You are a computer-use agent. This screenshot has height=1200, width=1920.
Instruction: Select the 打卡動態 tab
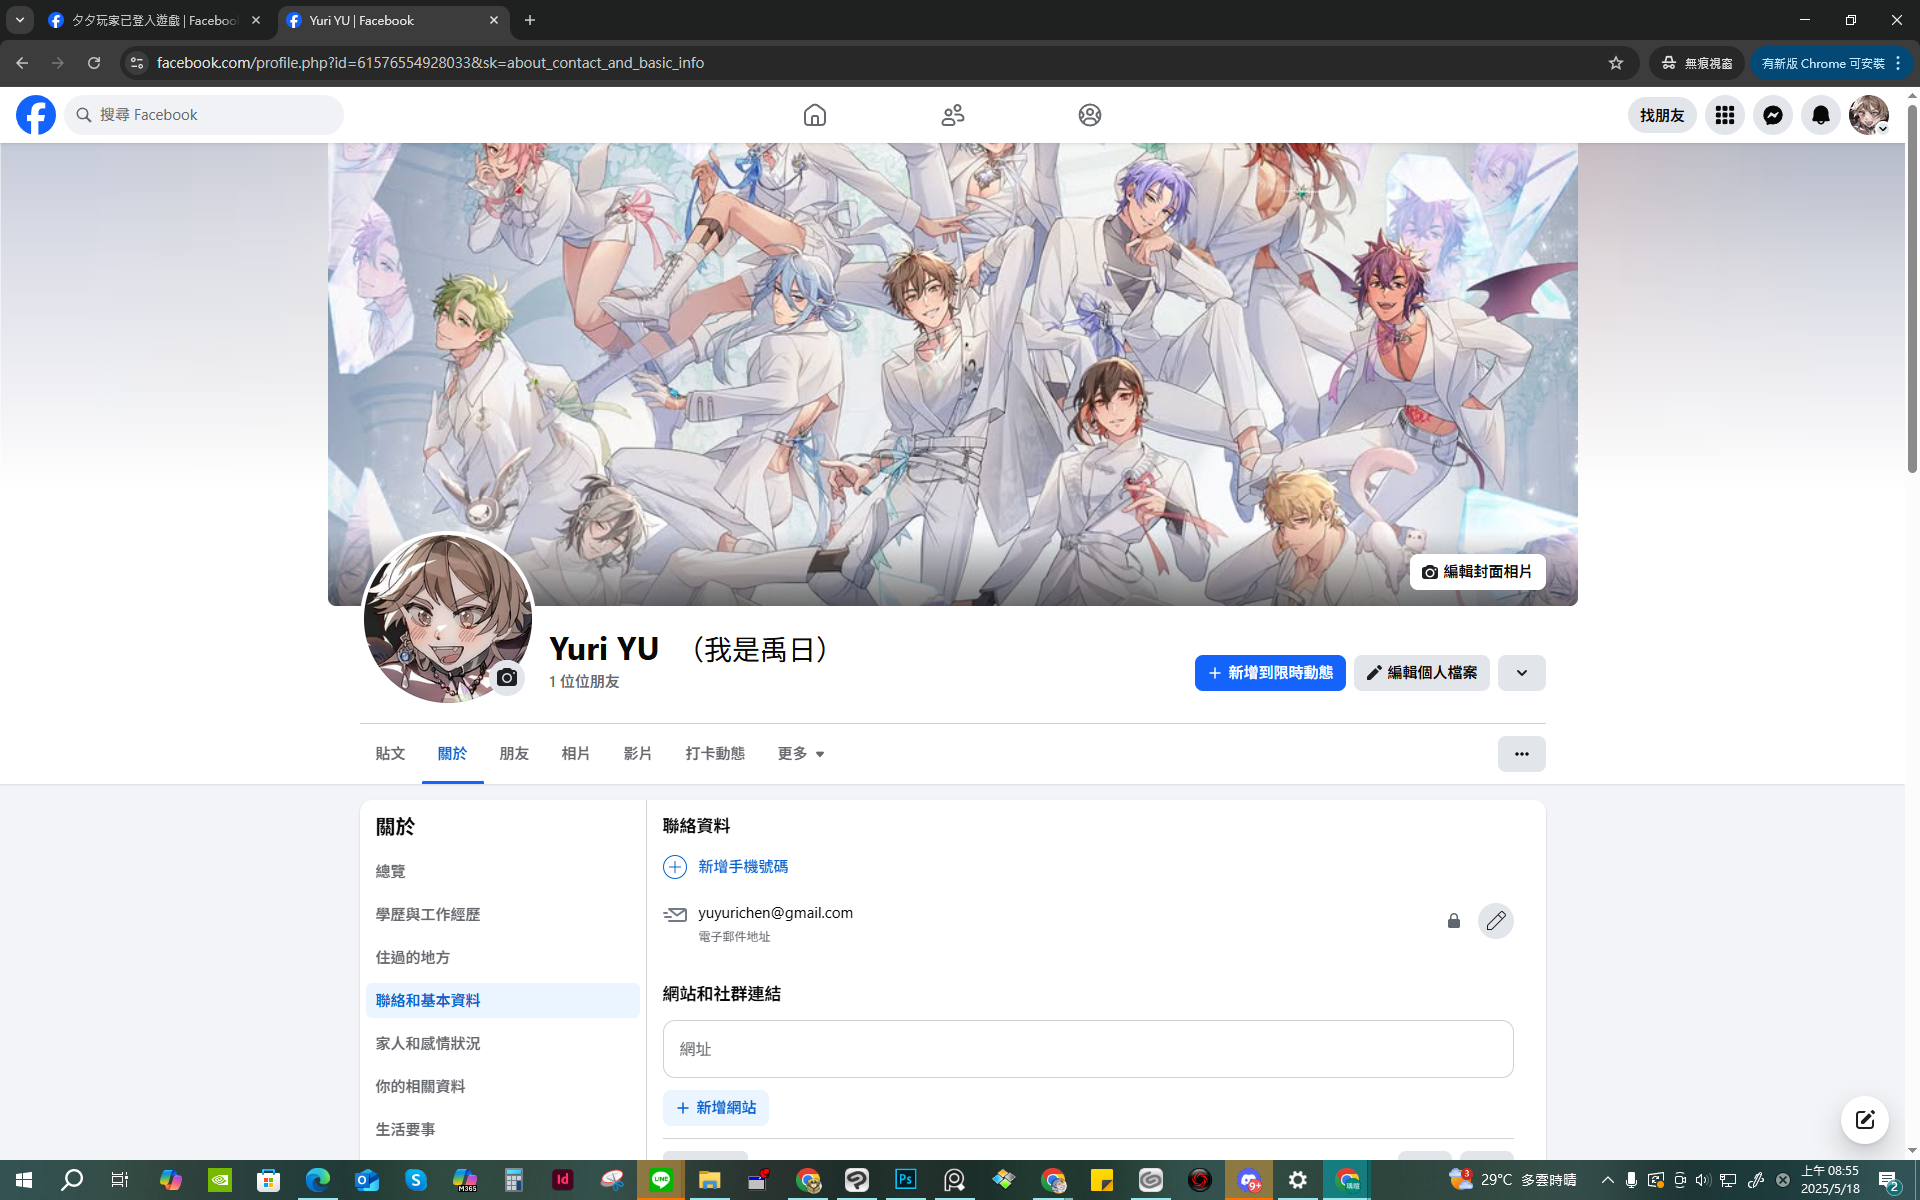click(715, 754)
